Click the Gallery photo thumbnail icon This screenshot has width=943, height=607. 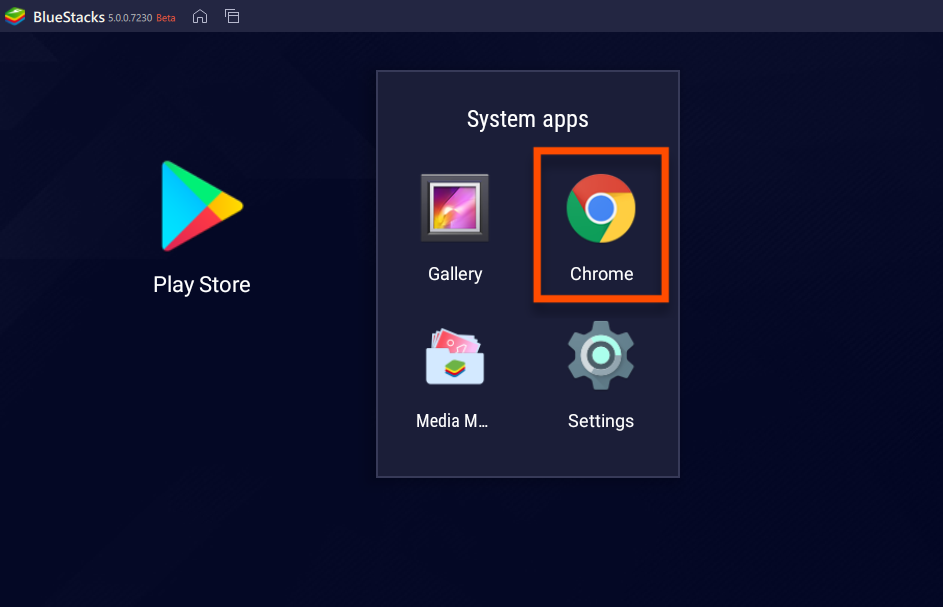click(455, 207)
